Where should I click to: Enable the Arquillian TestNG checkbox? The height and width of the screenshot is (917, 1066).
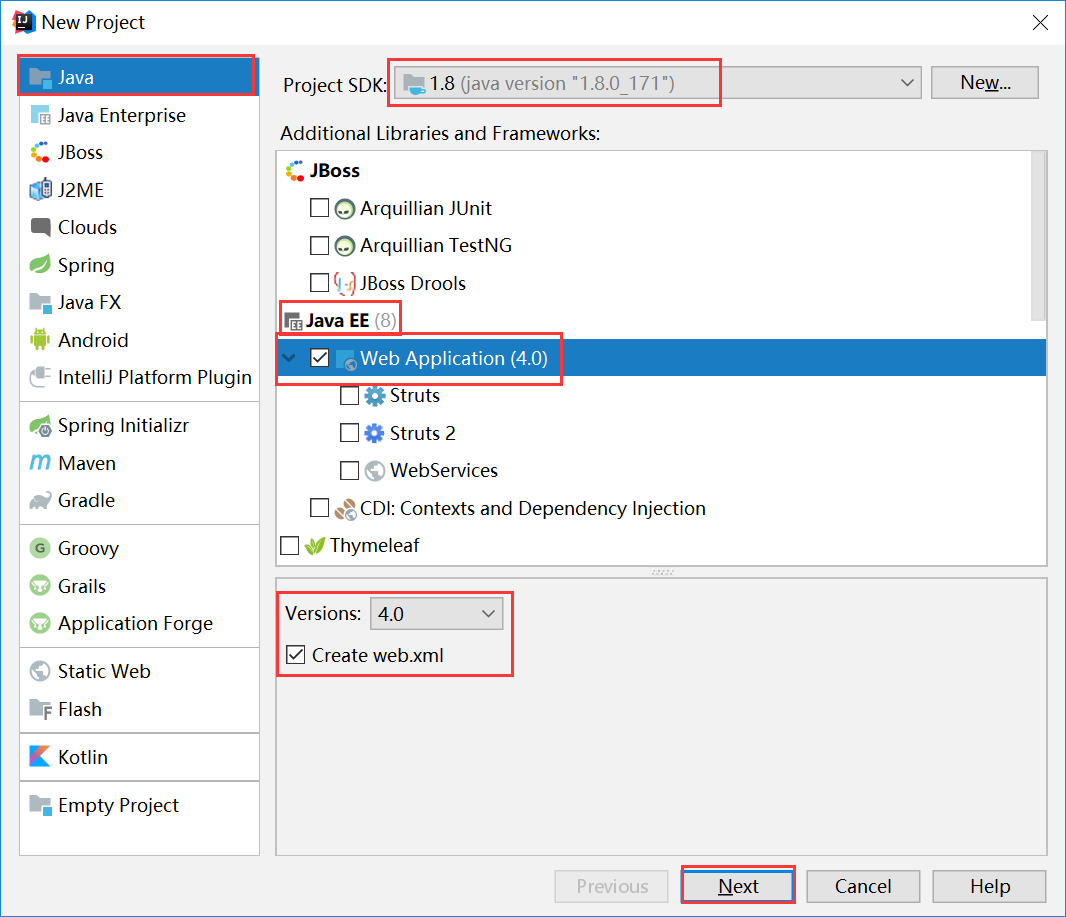[x=319, y=245]
